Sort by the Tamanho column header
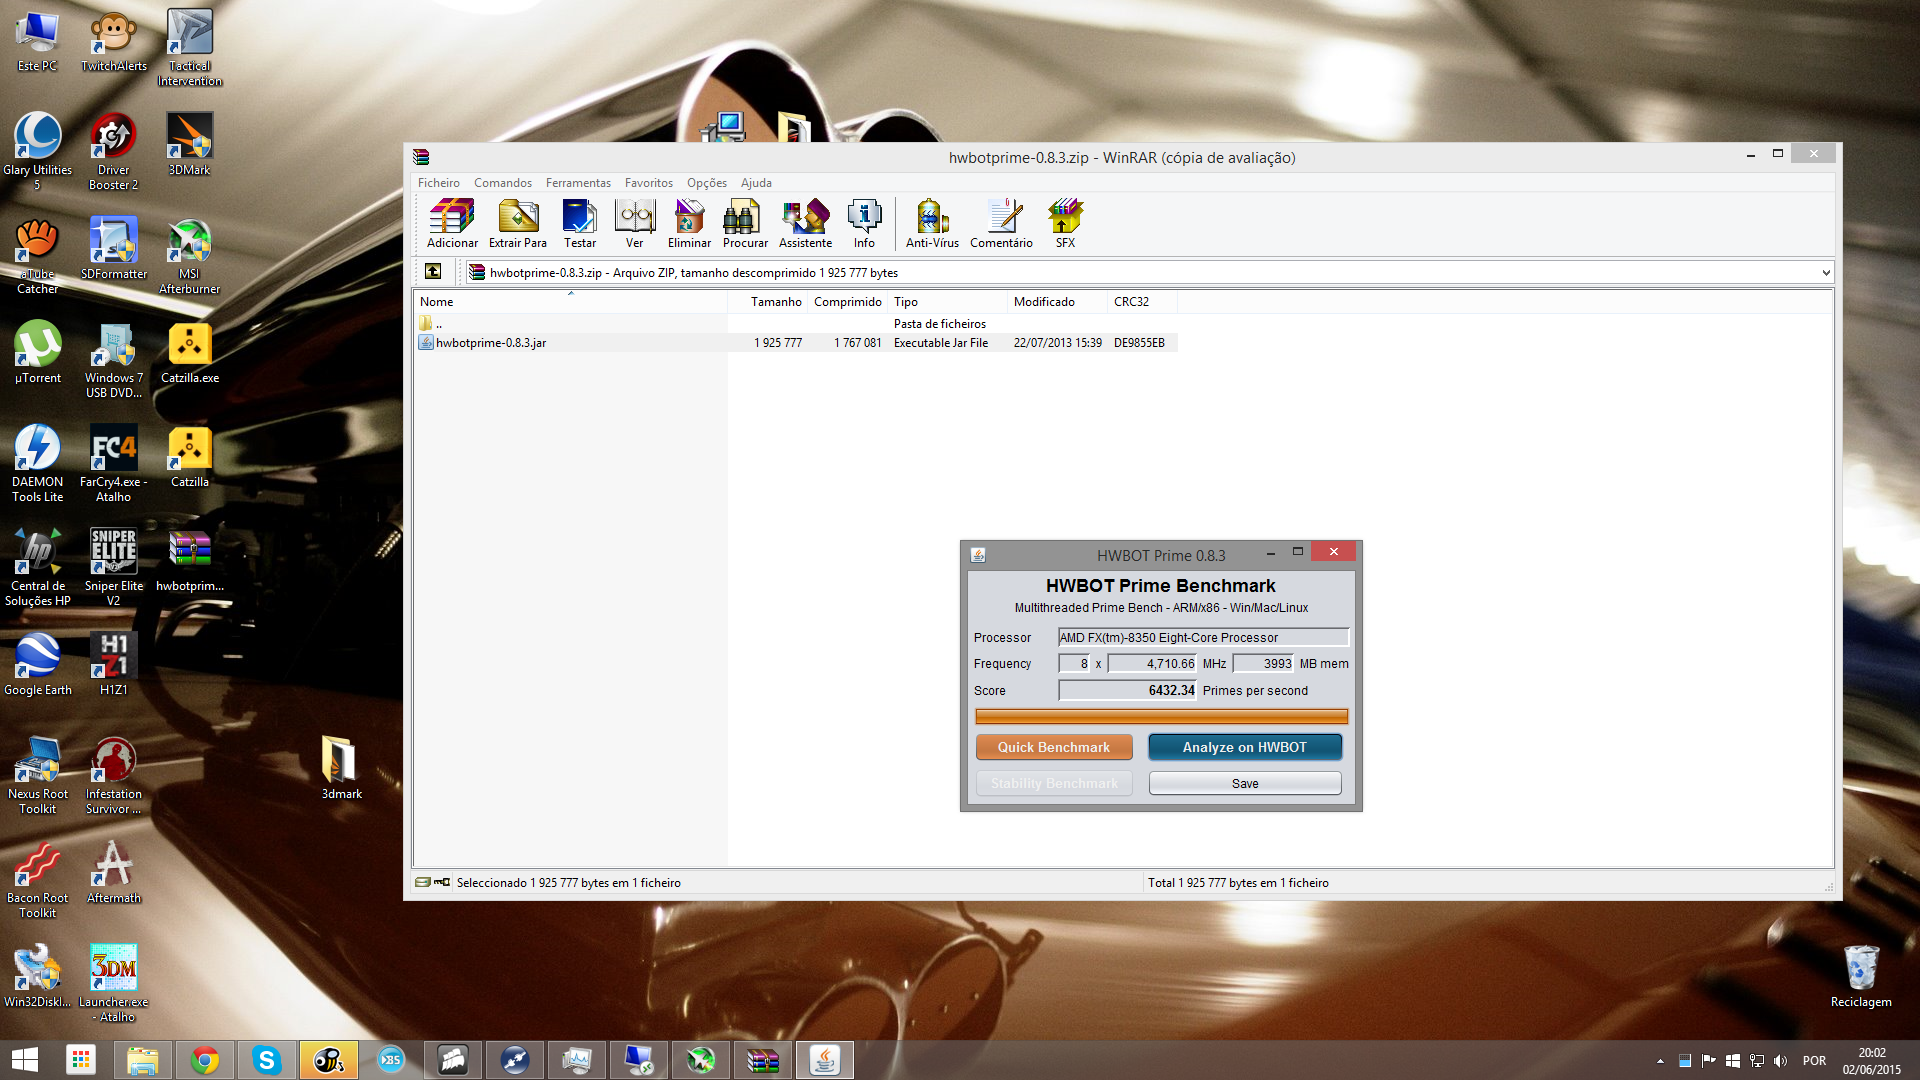 pos(768,301)
